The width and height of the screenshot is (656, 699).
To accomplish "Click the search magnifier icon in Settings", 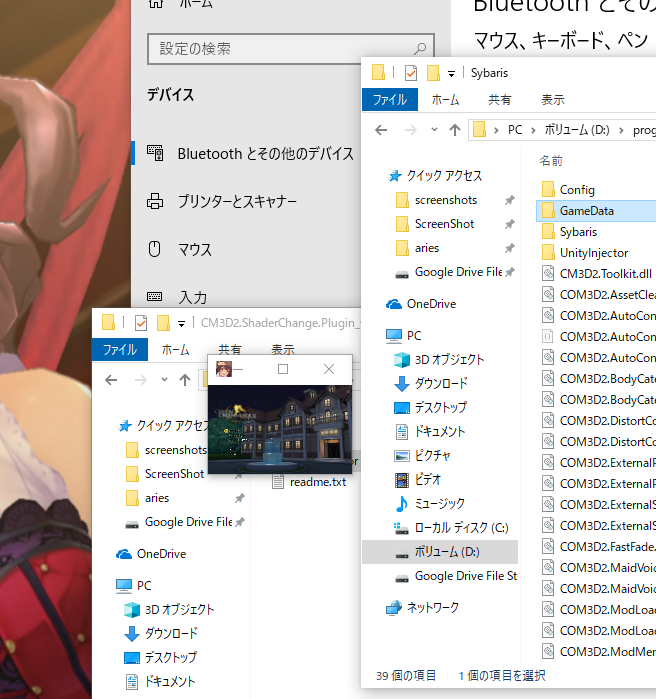I will [419, 48].
